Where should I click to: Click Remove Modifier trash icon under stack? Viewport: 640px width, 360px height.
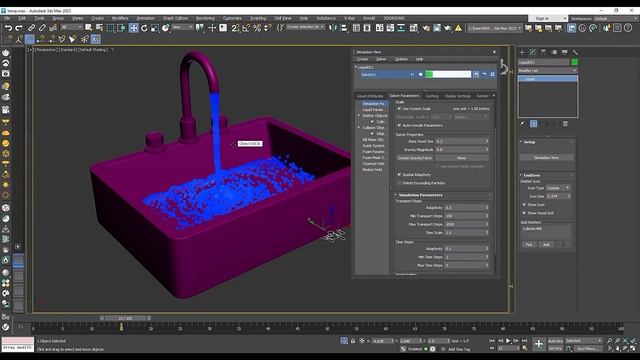click(x=565, y=124)
